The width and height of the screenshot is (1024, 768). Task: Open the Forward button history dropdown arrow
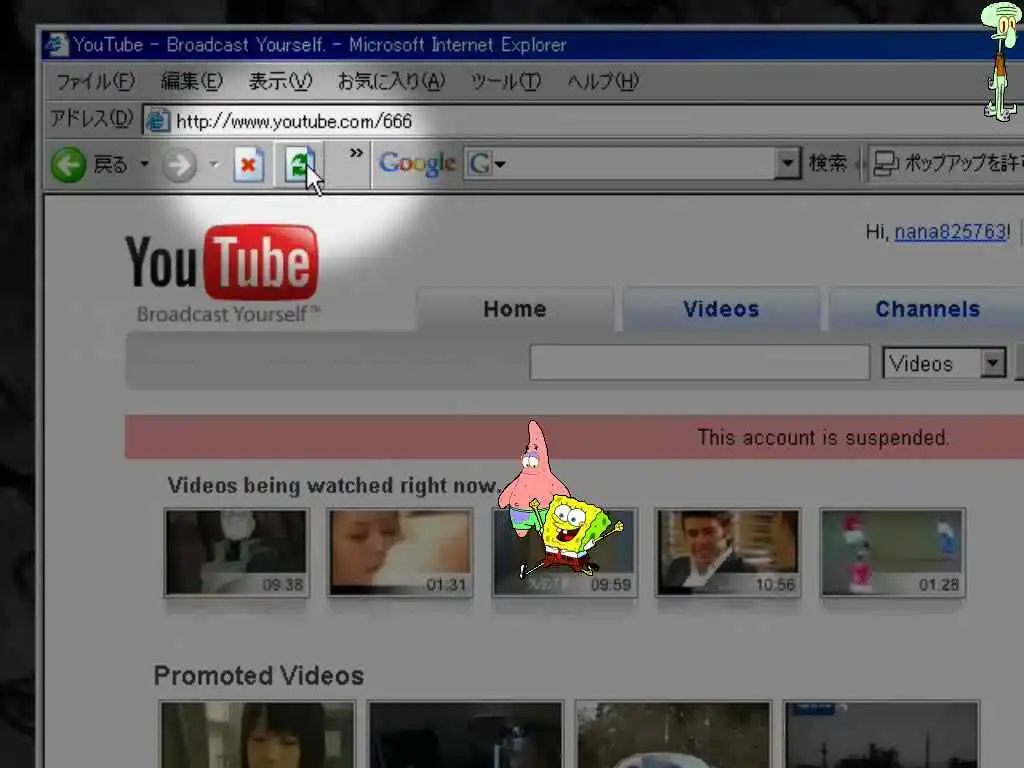(x=214, y=165)
